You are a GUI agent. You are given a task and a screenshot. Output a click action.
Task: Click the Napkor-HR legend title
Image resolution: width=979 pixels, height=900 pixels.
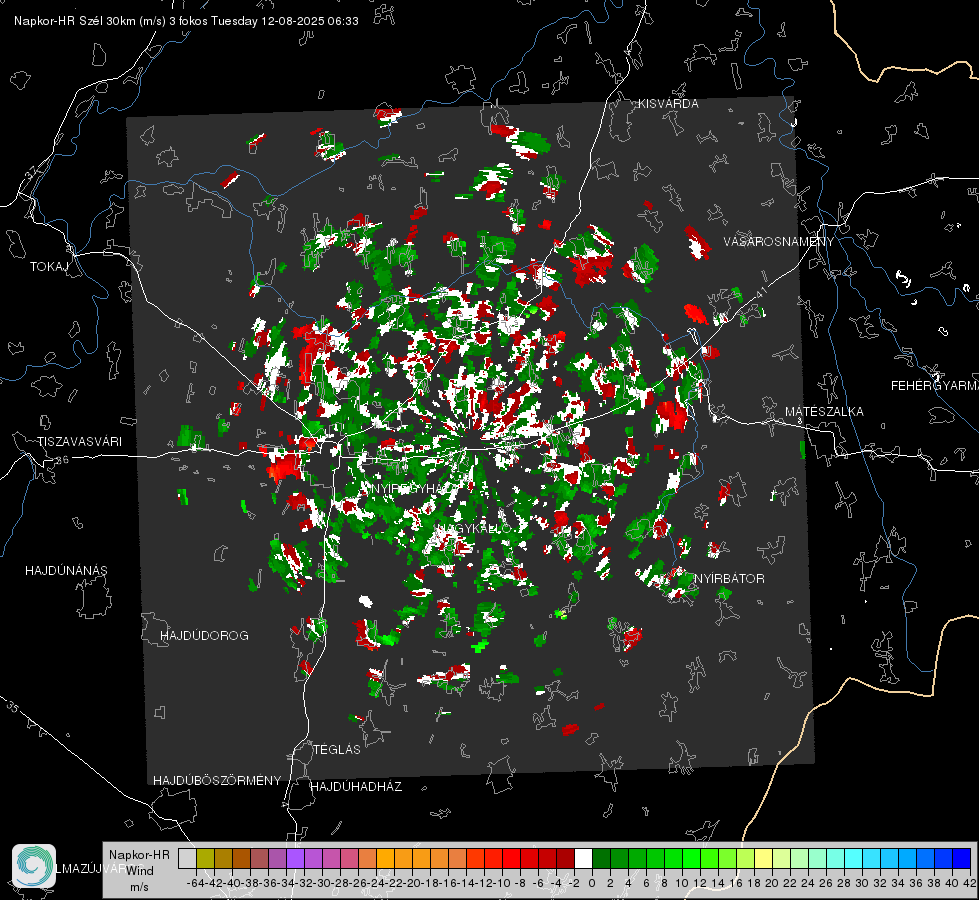139,855
